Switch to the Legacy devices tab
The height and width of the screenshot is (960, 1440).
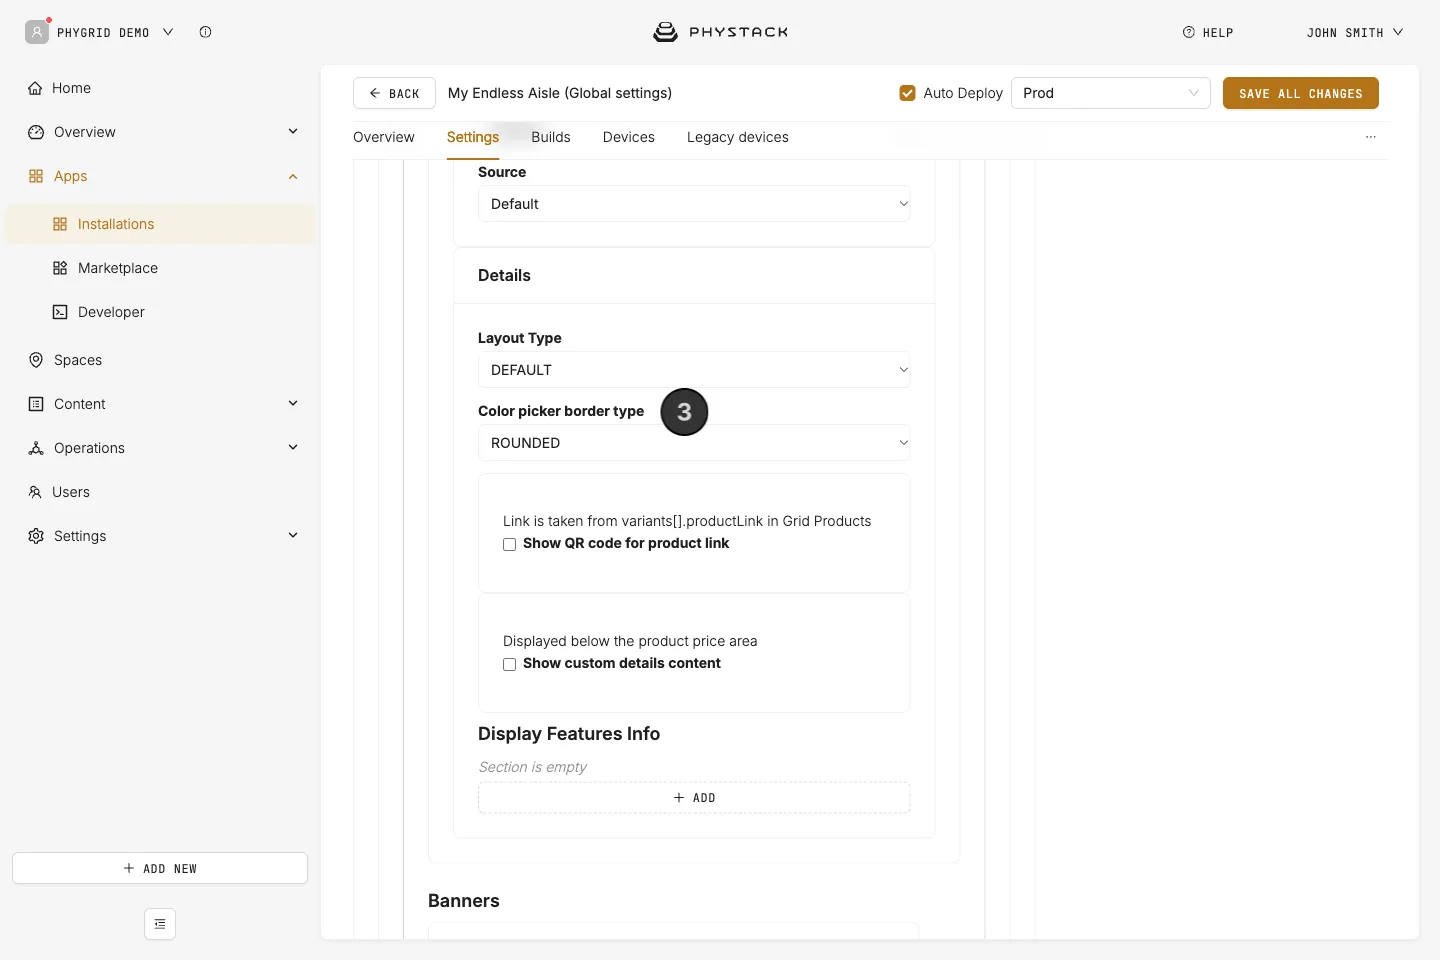738,137
